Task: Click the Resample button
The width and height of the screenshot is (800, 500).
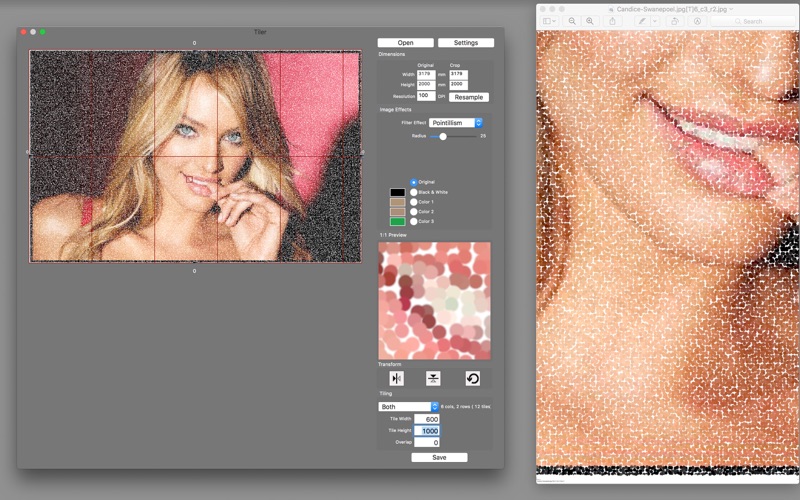Action: [x=469, y=97]
